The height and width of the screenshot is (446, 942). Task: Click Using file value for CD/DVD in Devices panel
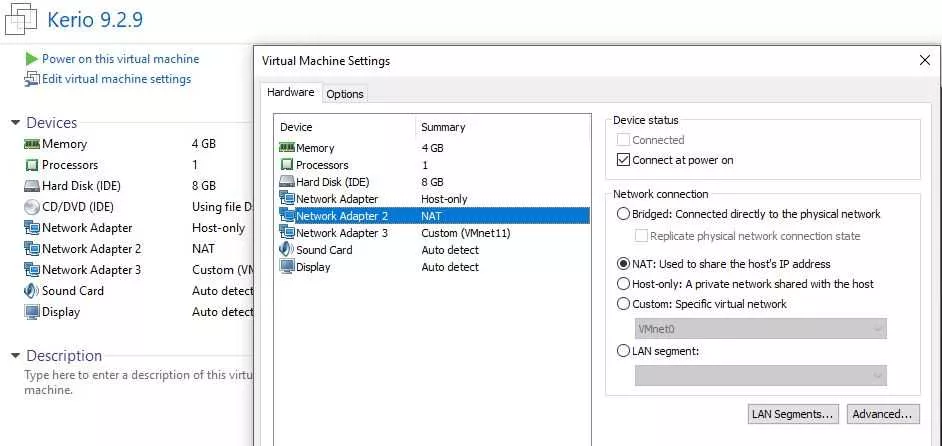point(222,207)
